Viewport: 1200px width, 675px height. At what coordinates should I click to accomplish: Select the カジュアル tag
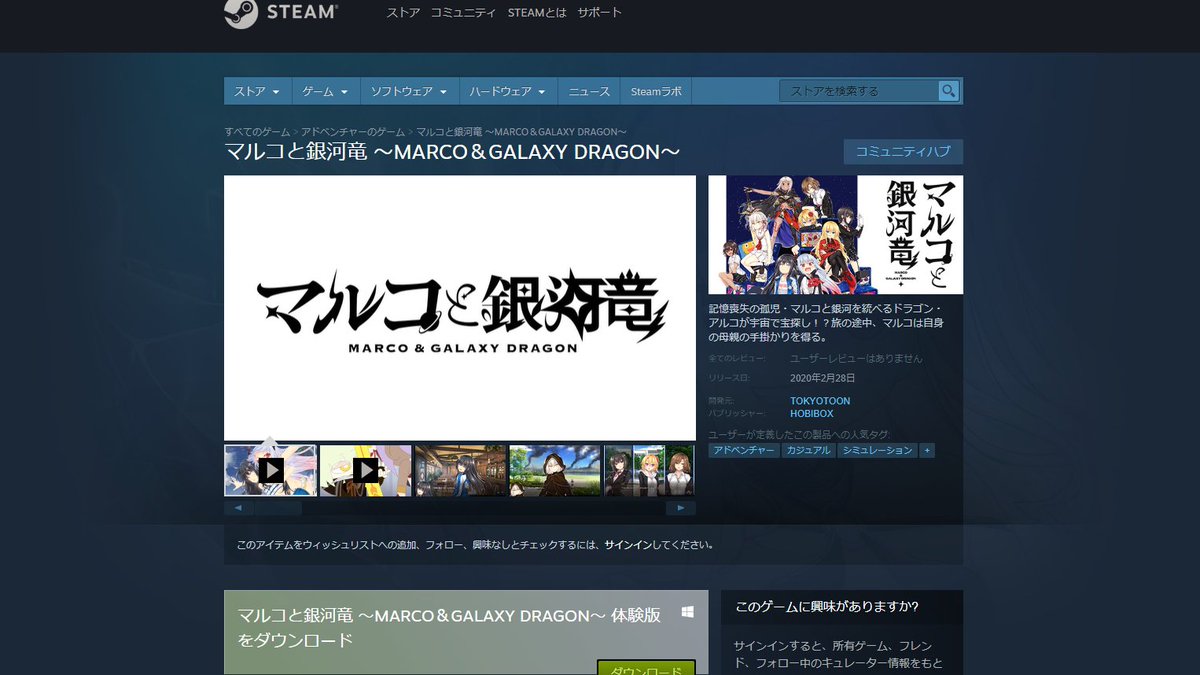pyautogui.click(x=808, y=450)
